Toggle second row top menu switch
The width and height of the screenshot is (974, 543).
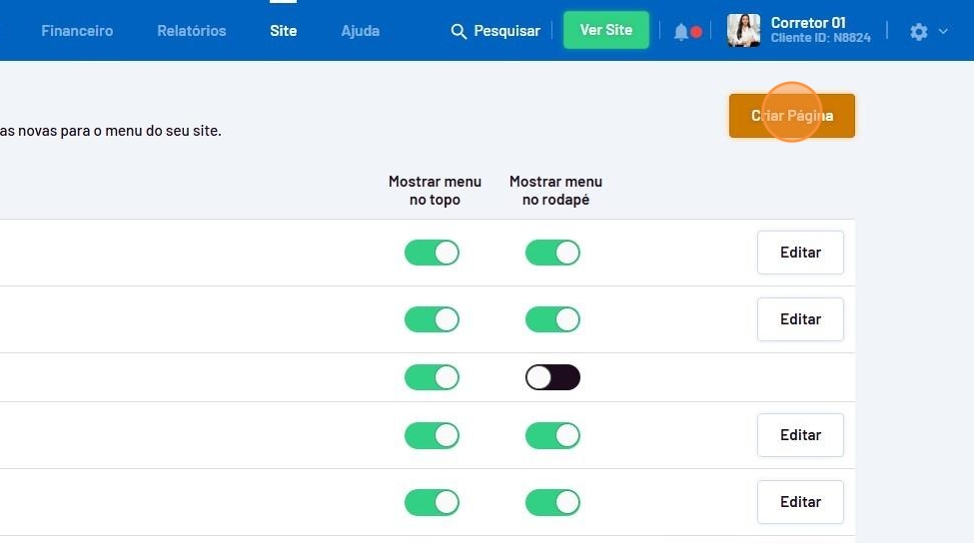(432, 320)
